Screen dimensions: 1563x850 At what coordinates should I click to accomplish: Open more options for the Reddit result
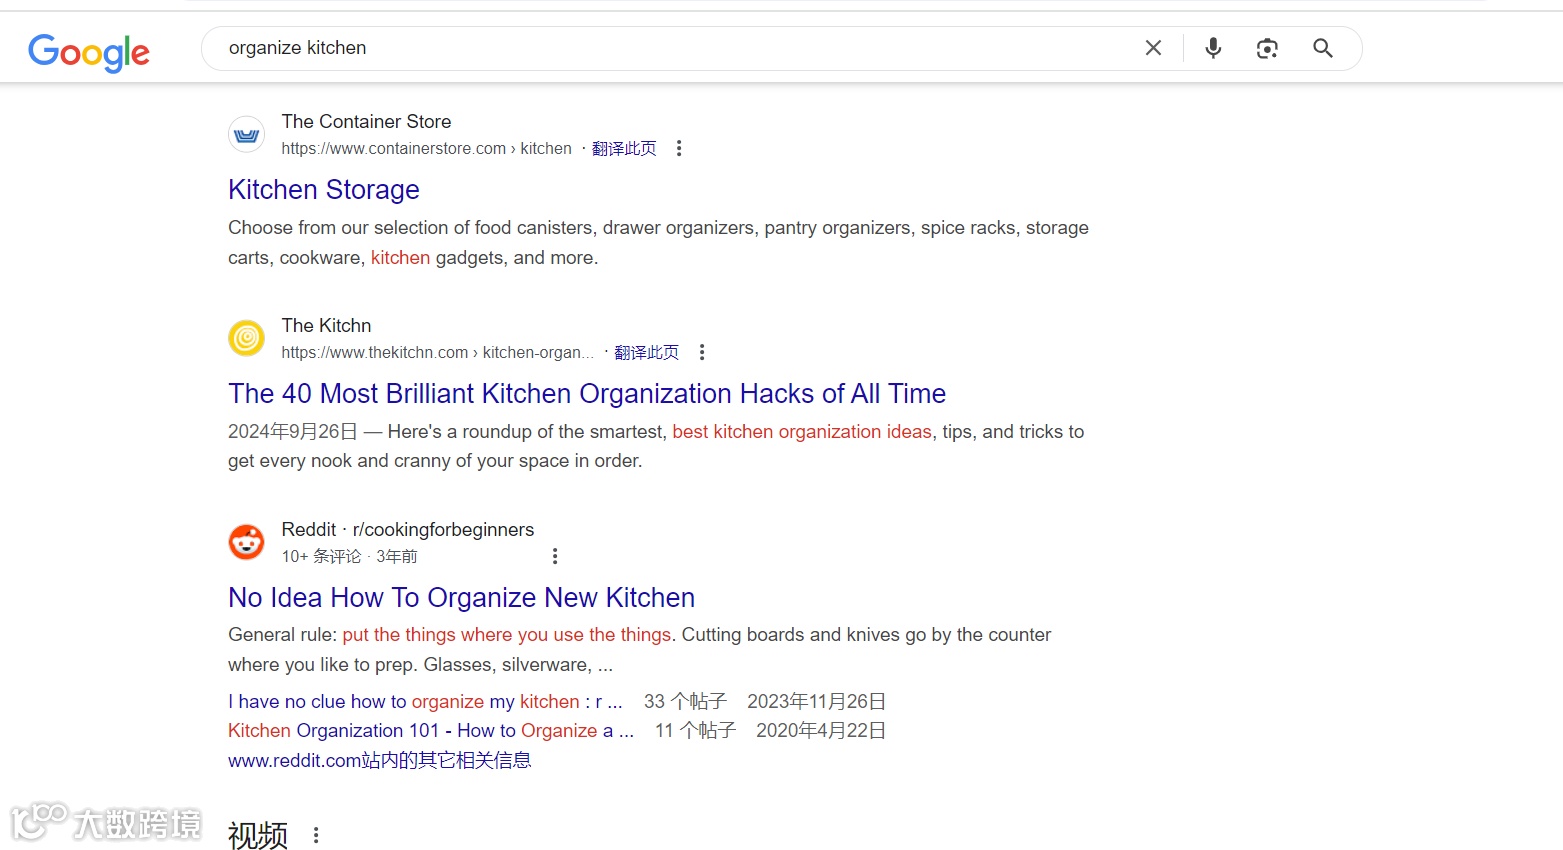coord(555,556)
